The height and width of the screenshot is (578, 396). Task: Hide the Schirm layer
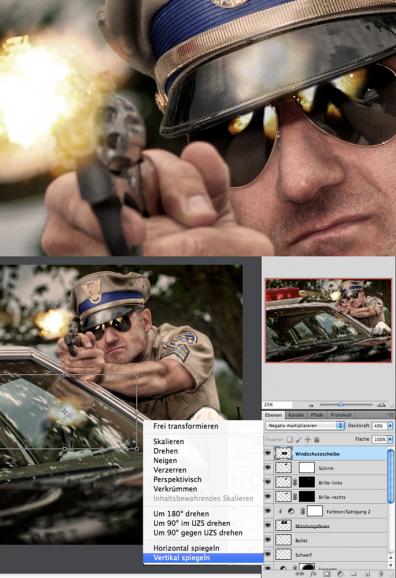pos(268,468)
